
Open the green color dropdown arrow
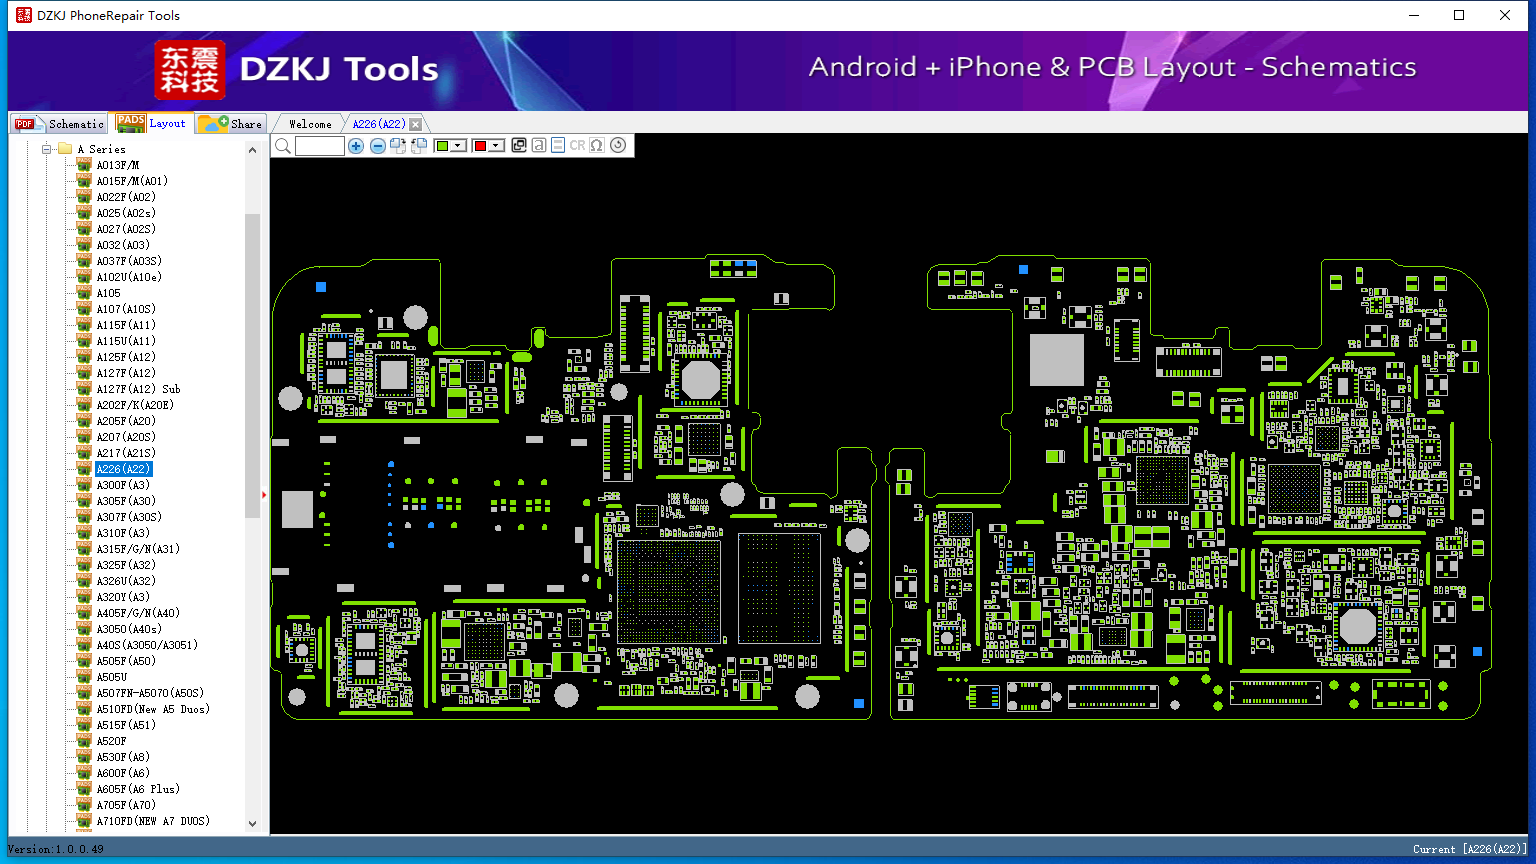[458, 146]
